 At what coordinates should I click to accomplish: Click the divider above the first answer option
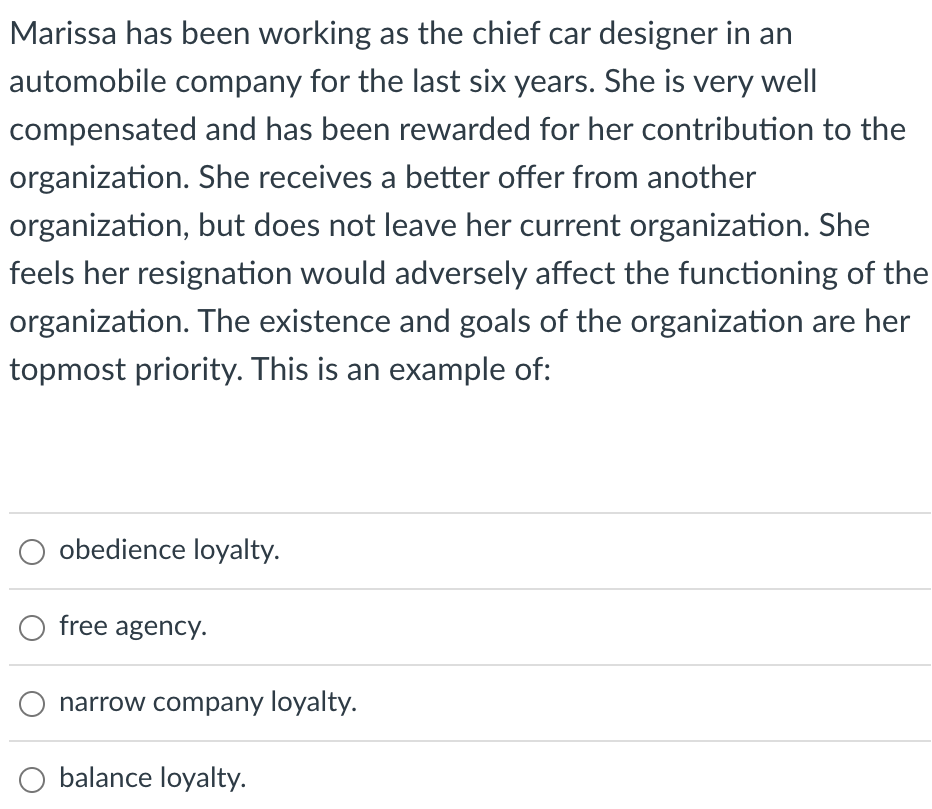(x=466, y=513)
